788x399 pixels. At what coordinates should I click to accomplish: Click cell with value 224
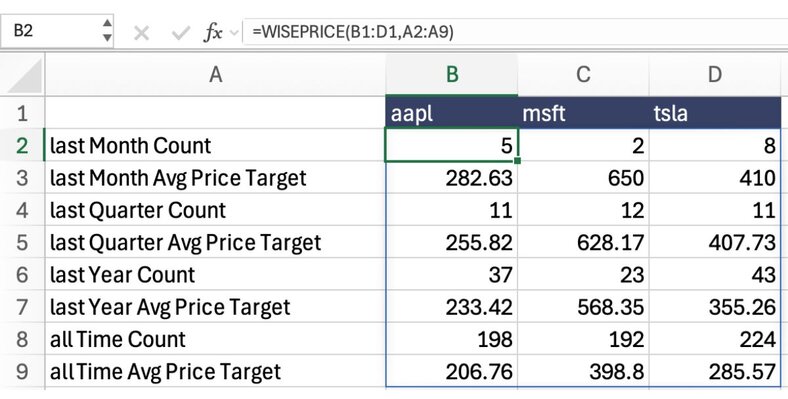(715, 339)
